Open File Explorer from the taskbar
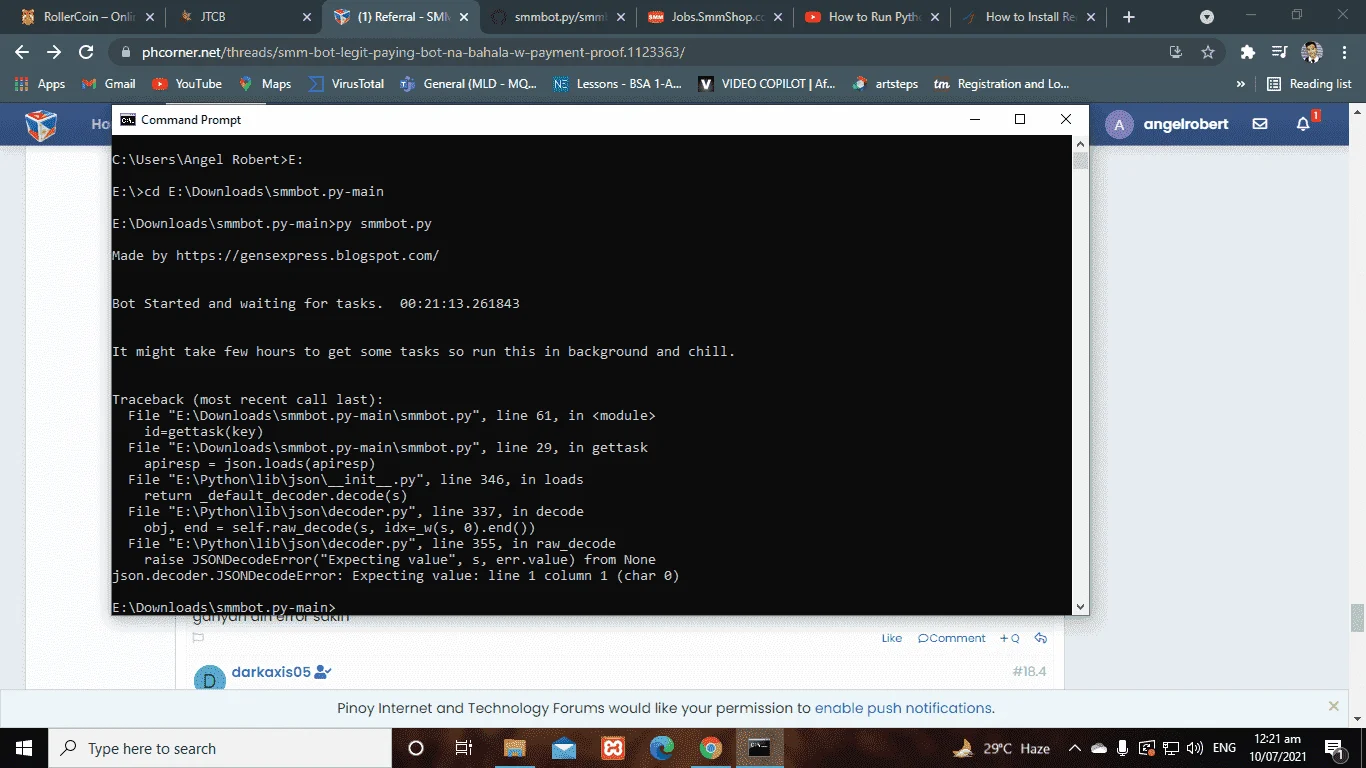 coord(514,748)
